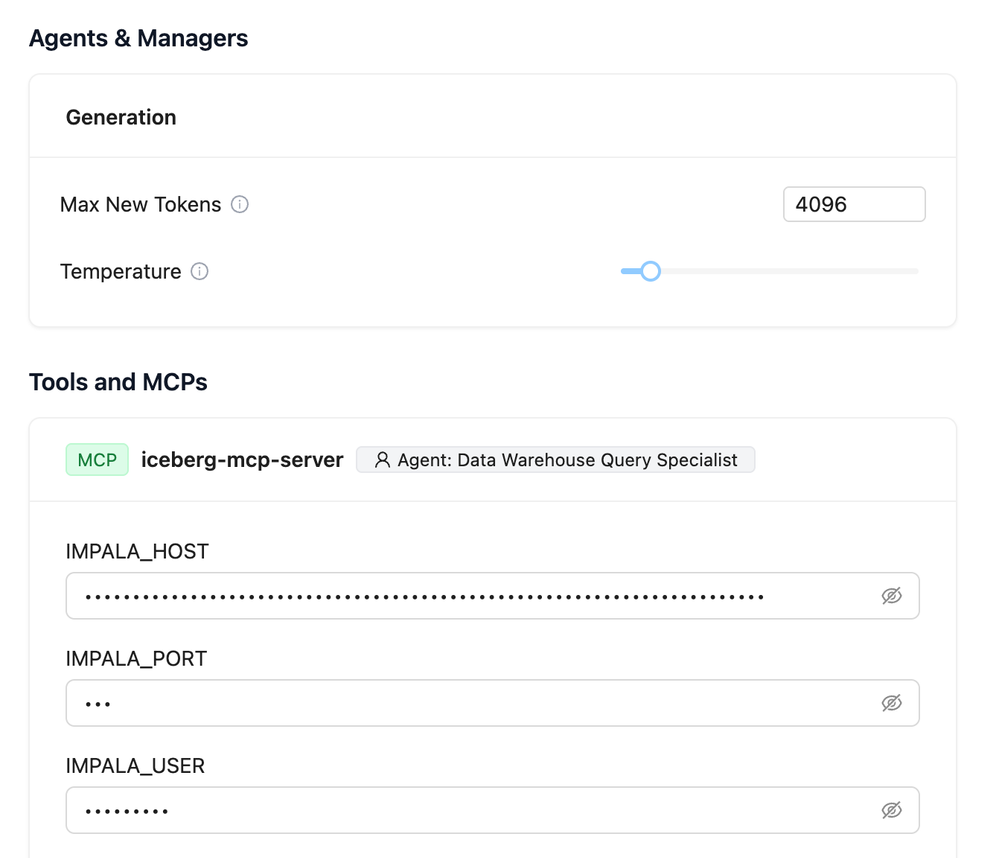This screenshot has height=858, width=999.
Task: Click the Generation section heading
Action: (x=121, y=117)
